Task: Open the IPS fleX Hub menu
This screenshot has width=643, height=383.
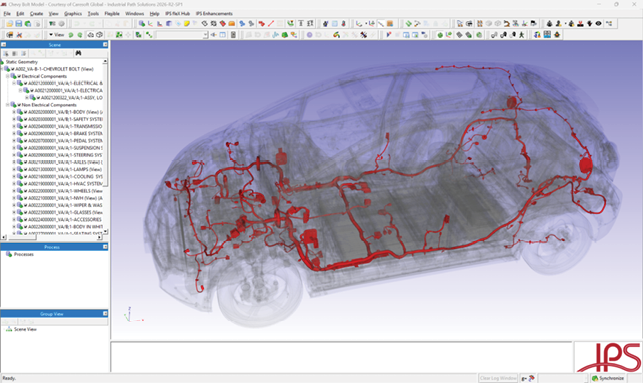Action: [178, 14]
